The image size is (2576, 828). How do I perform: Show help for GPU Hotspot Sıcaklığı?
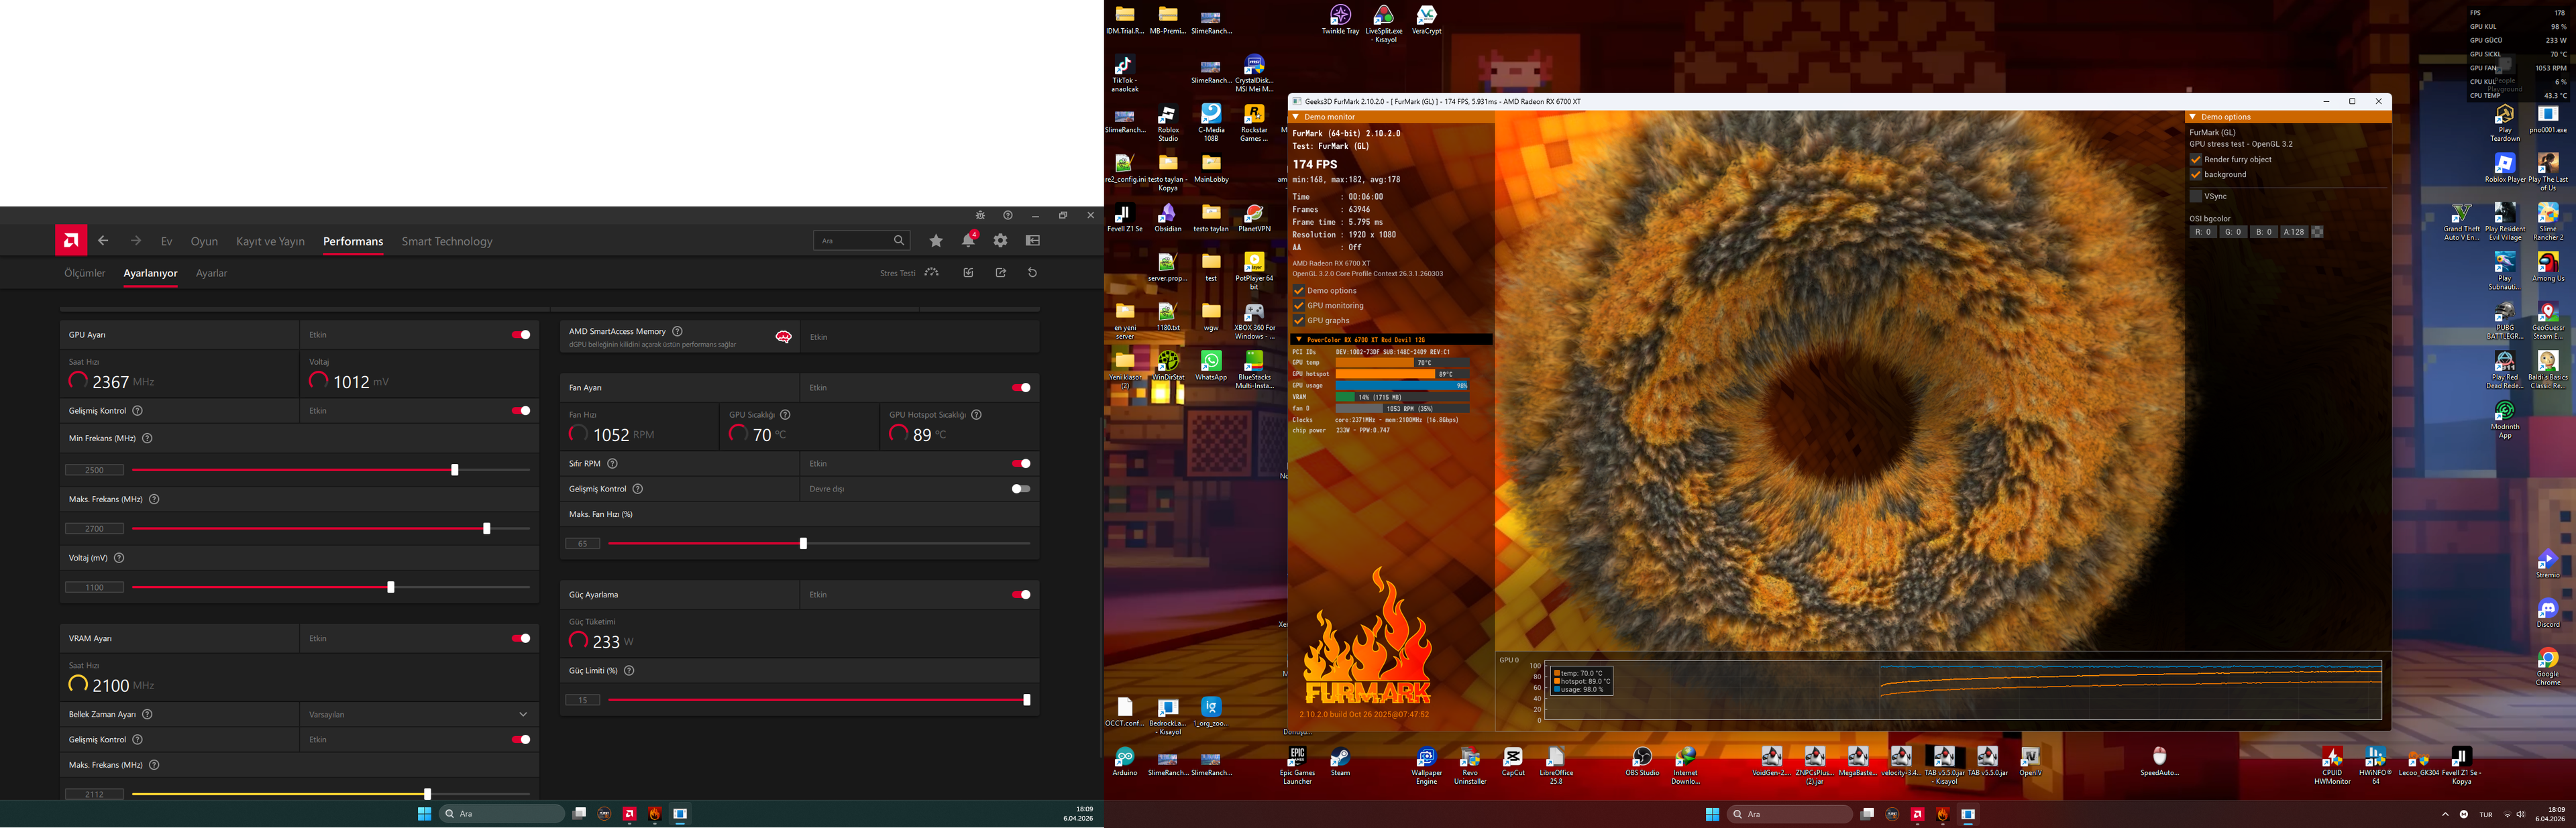click(x=976, y=414)
